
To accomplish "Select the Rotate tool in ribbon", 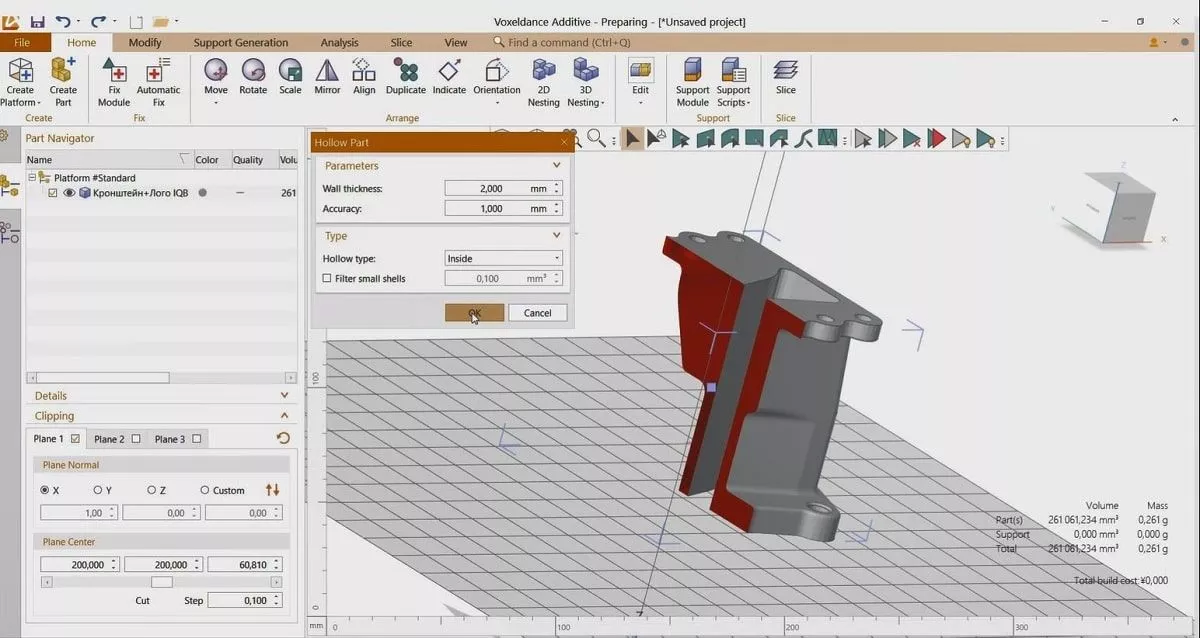I will tap(253, 72).
